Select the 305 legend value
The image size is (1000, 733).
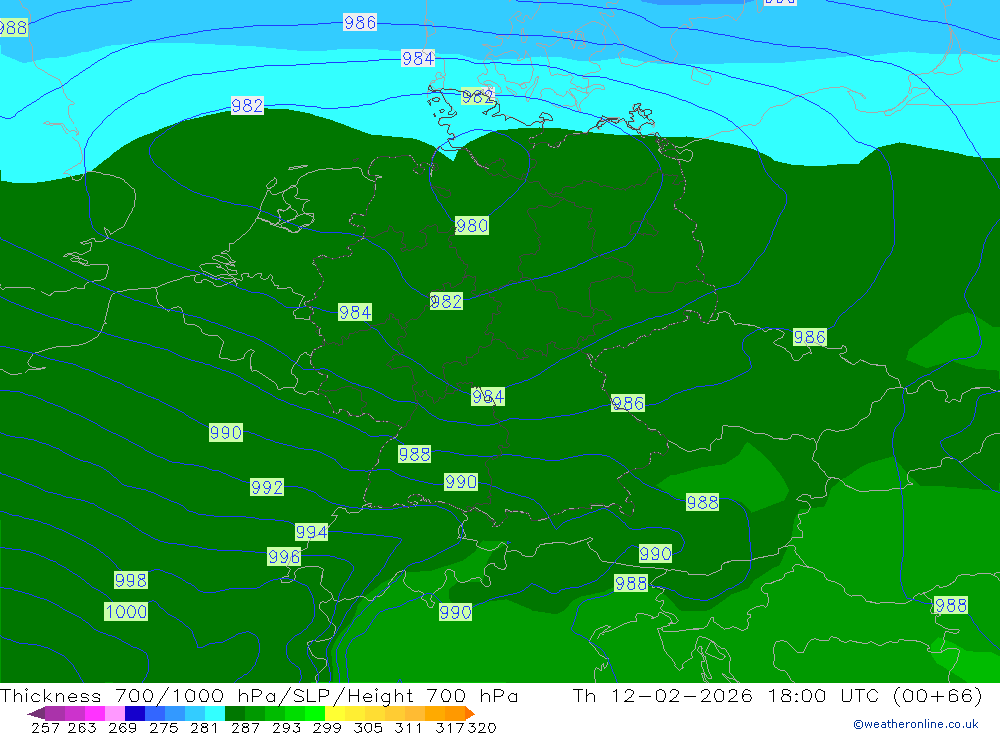(x=367, y=727)
